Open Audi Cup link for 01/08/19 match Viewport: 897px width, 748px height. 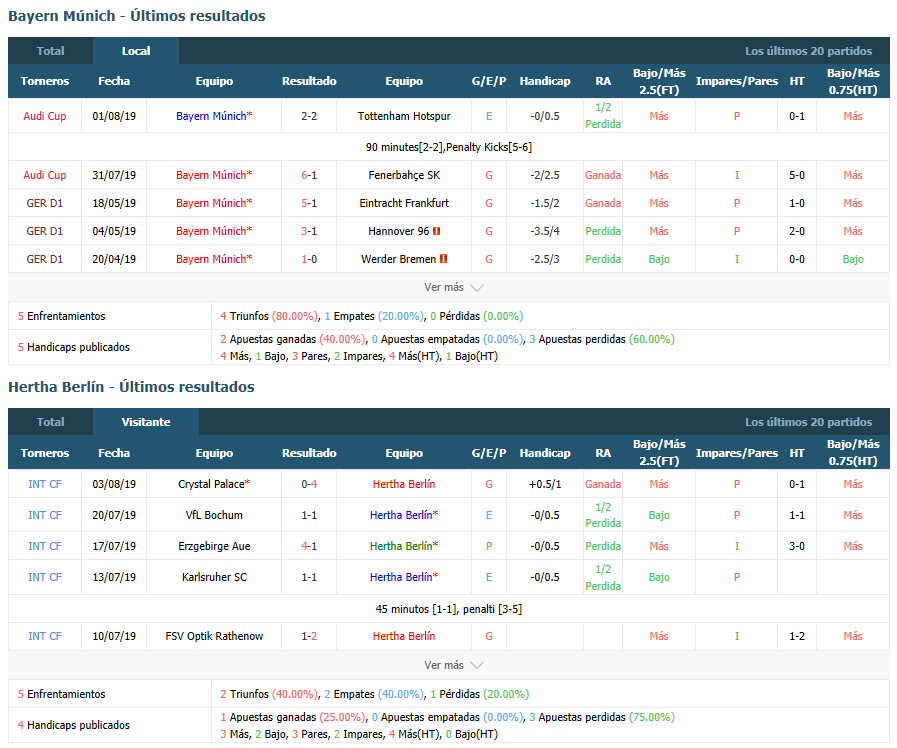(45, 116)
